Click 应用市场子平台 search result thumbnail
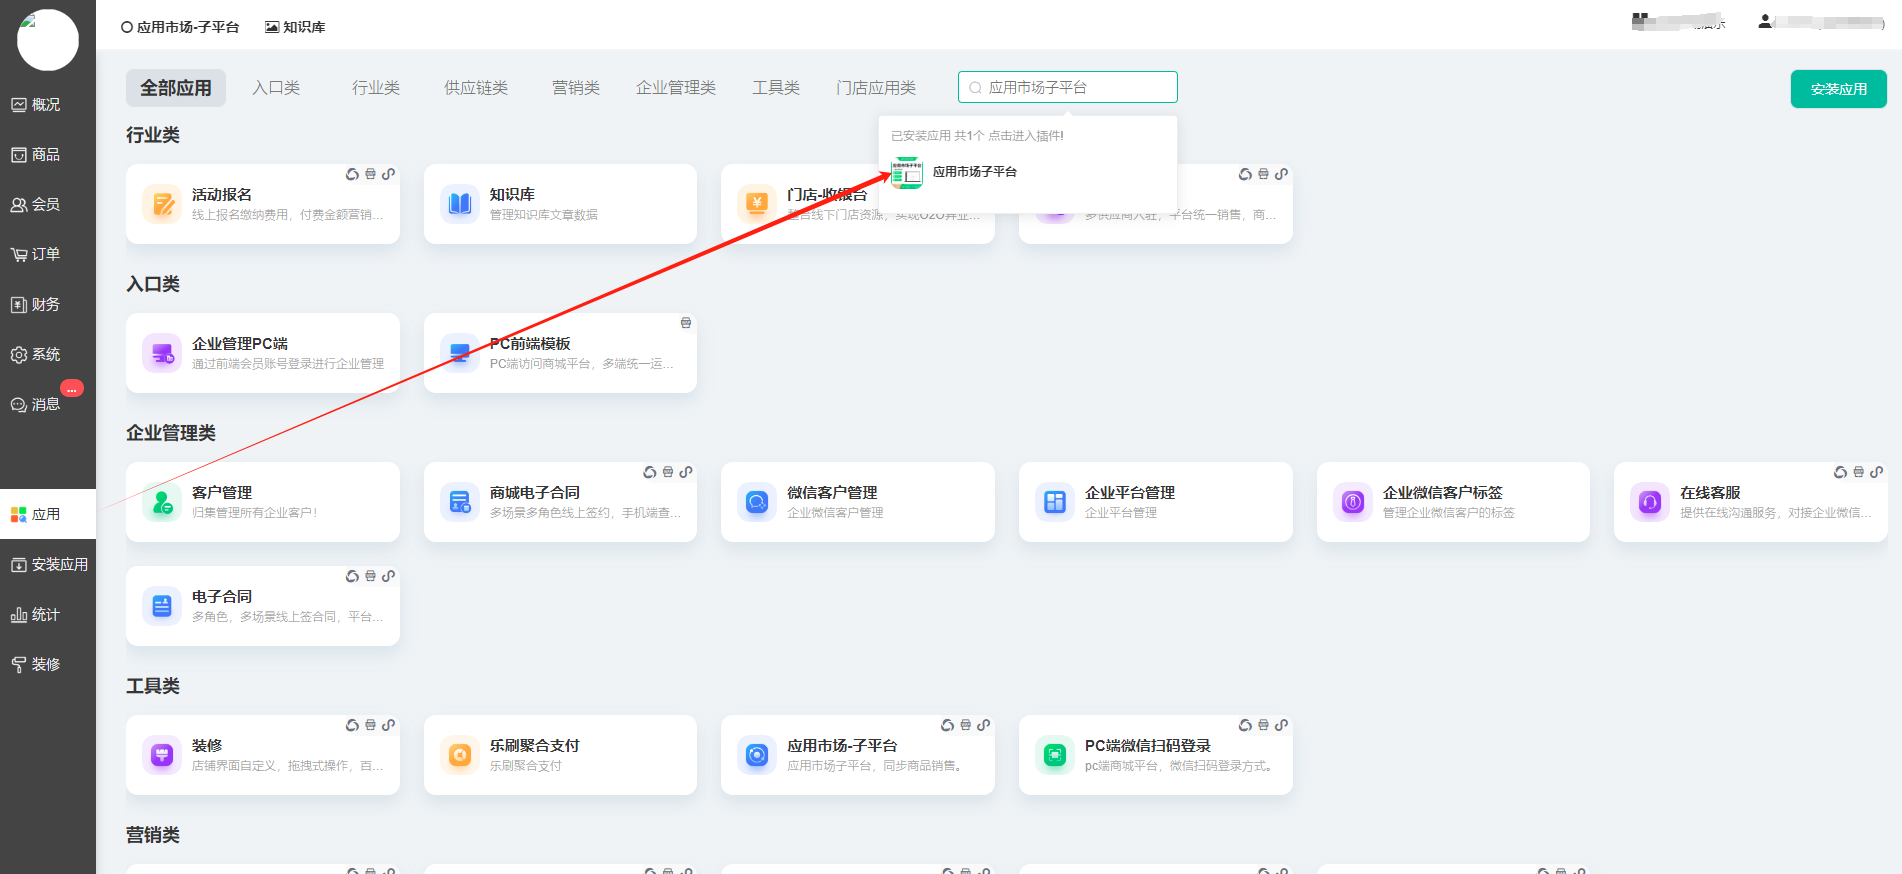The image size is (1902, 874). pyautogui.click(x=907, y=172)
